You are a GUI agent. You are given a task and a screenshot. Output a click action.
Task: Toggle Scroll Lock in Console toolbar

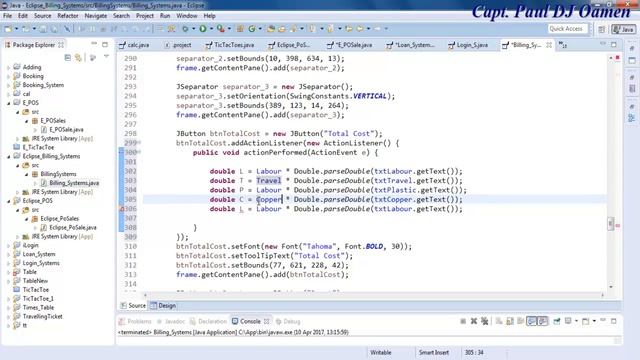pyautogui.click(x=510, y=321)
